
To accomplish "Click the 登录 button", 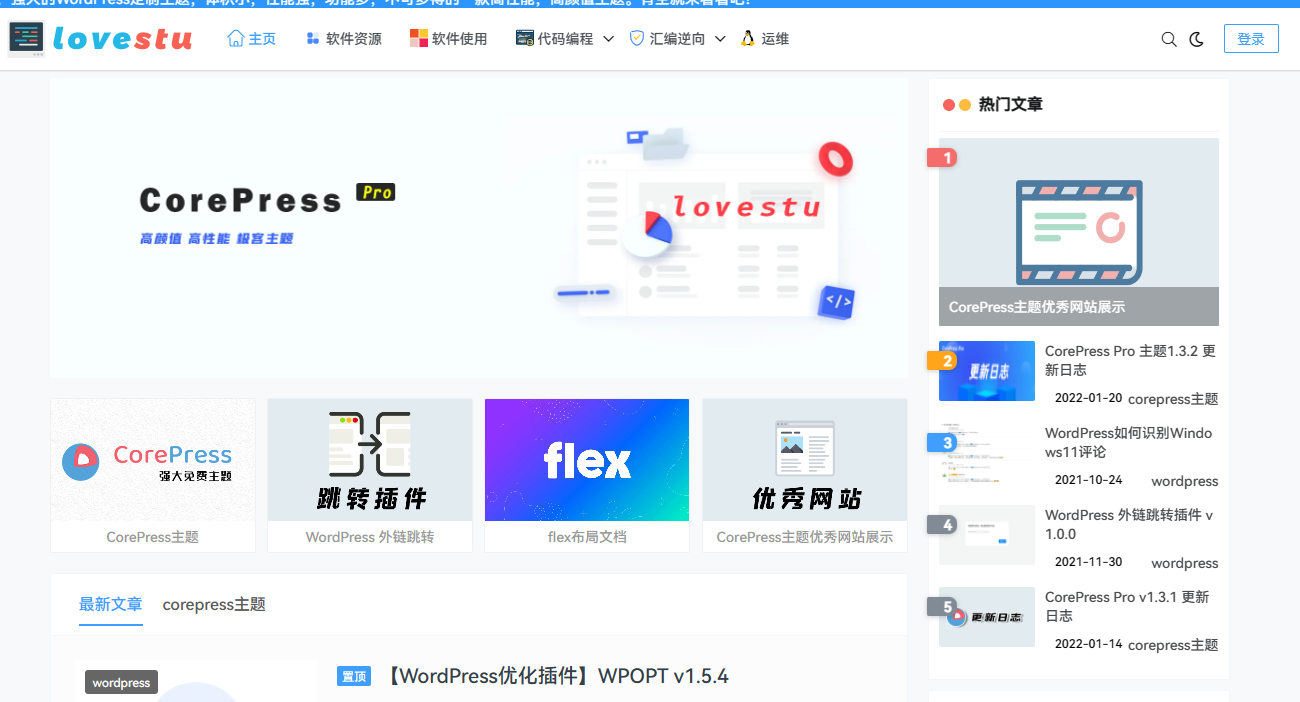I will 1251,38.
